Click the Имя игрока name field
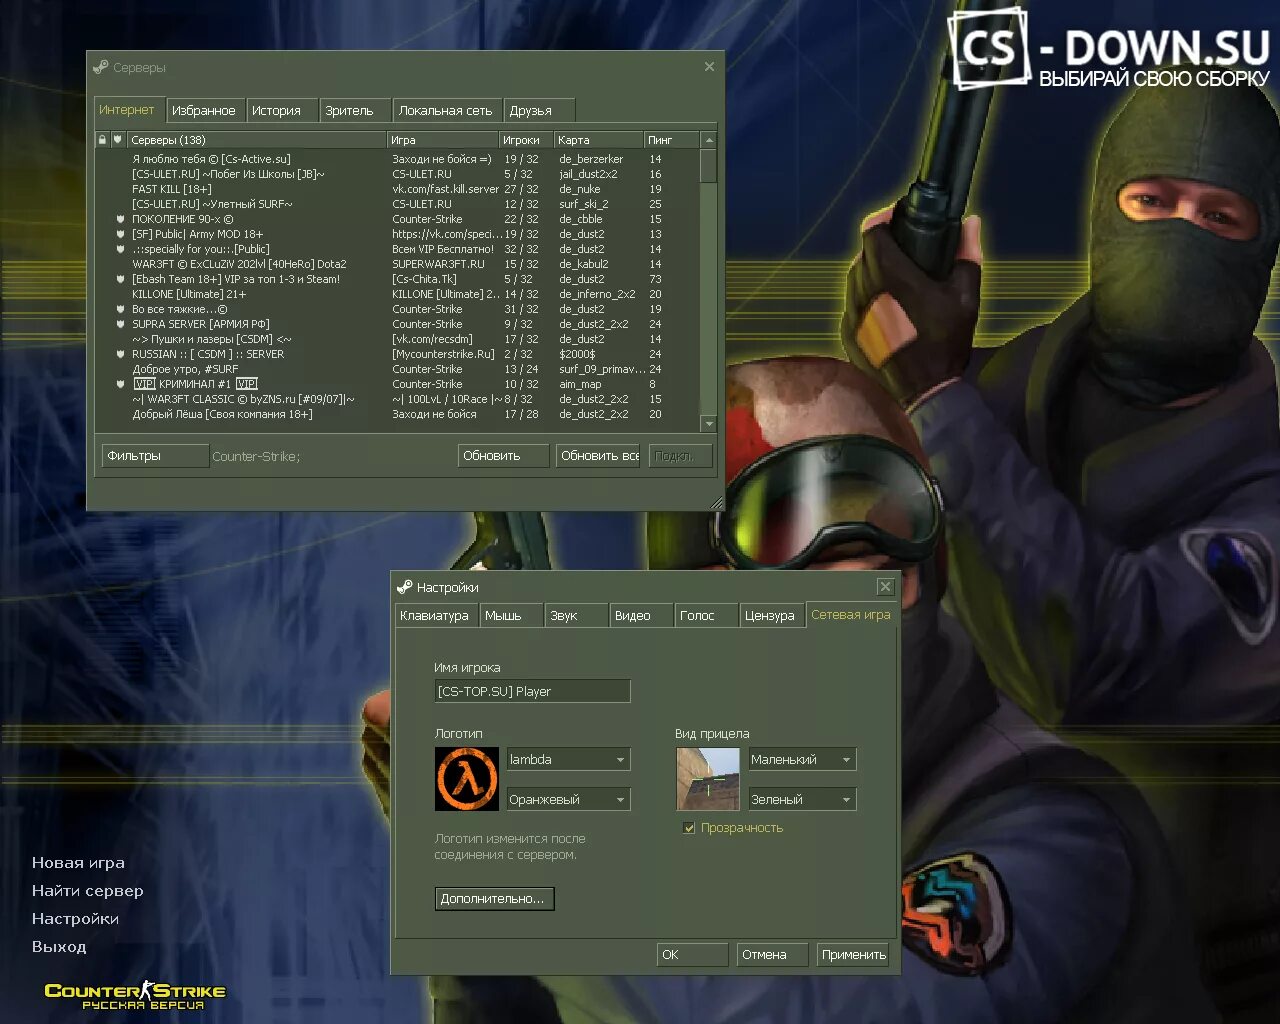This screenshot has width=1280, height=1024. pyautogui.click(x=532, y=691)
